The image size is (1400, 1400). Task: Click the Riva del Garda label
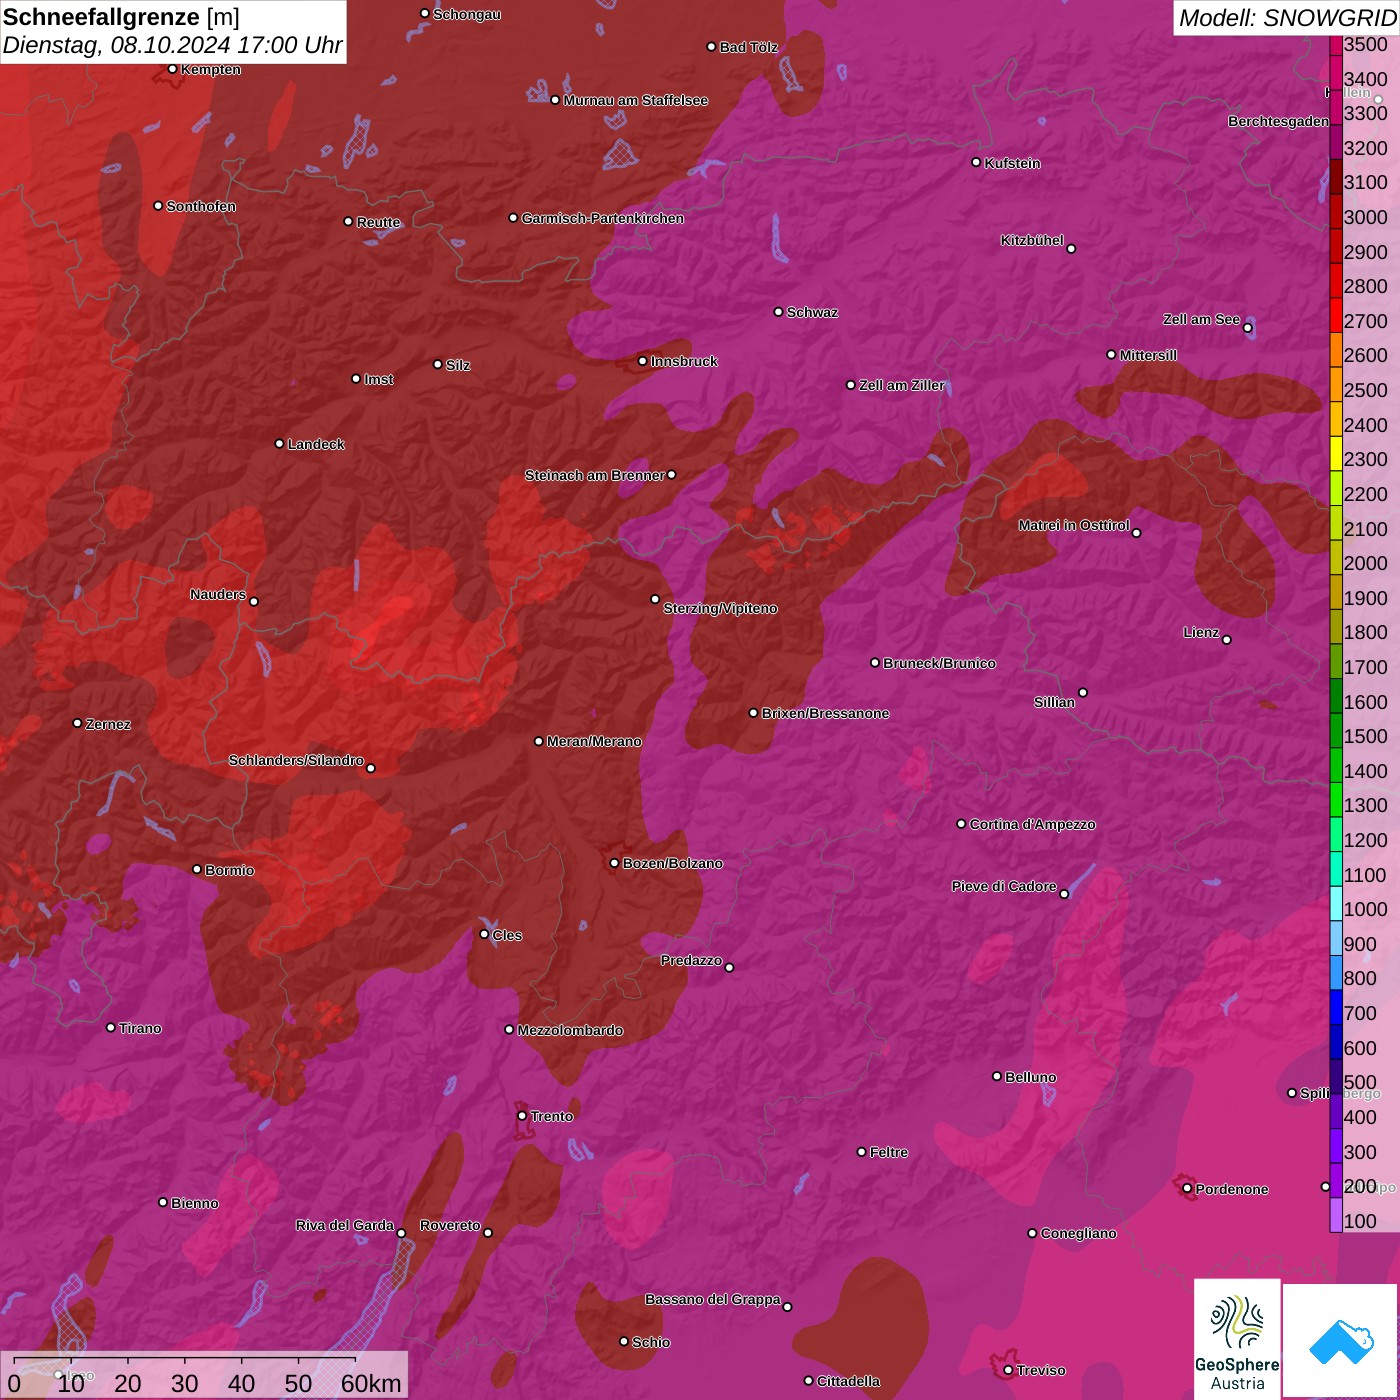click(x=345, y=1225)
